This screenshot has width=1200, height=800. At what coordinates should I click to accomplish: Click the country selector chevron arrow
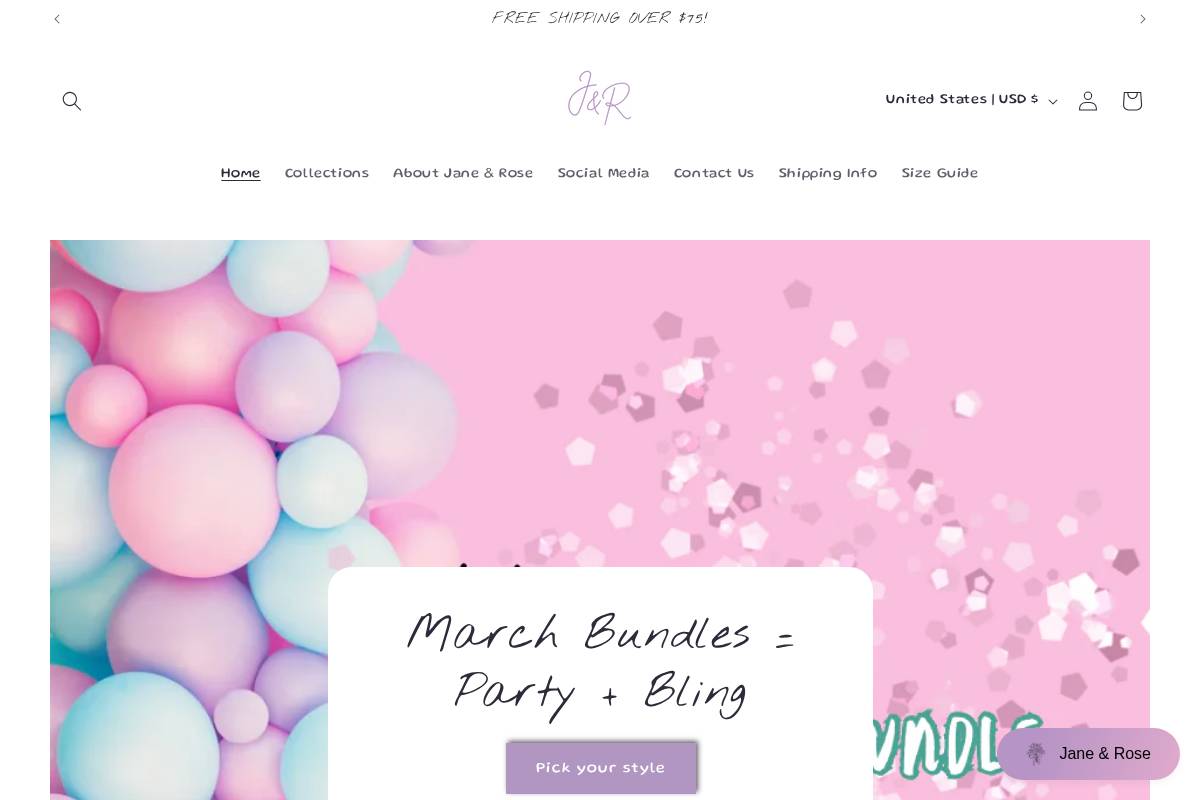pos(1053,102)
